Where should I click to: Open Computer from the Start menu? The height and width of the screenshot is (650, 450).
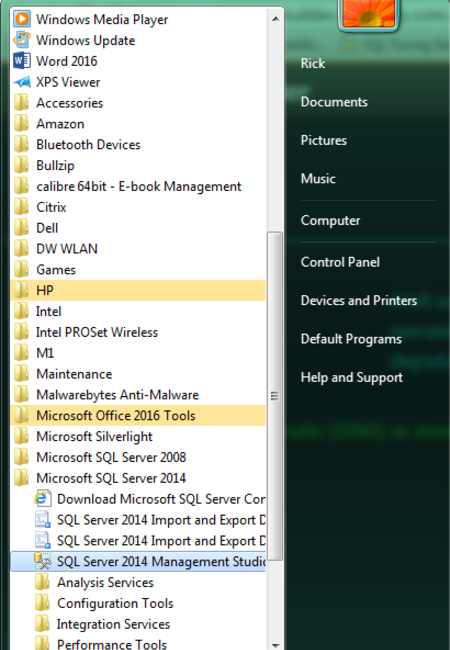pyautogui.click(x=330, y=221)
